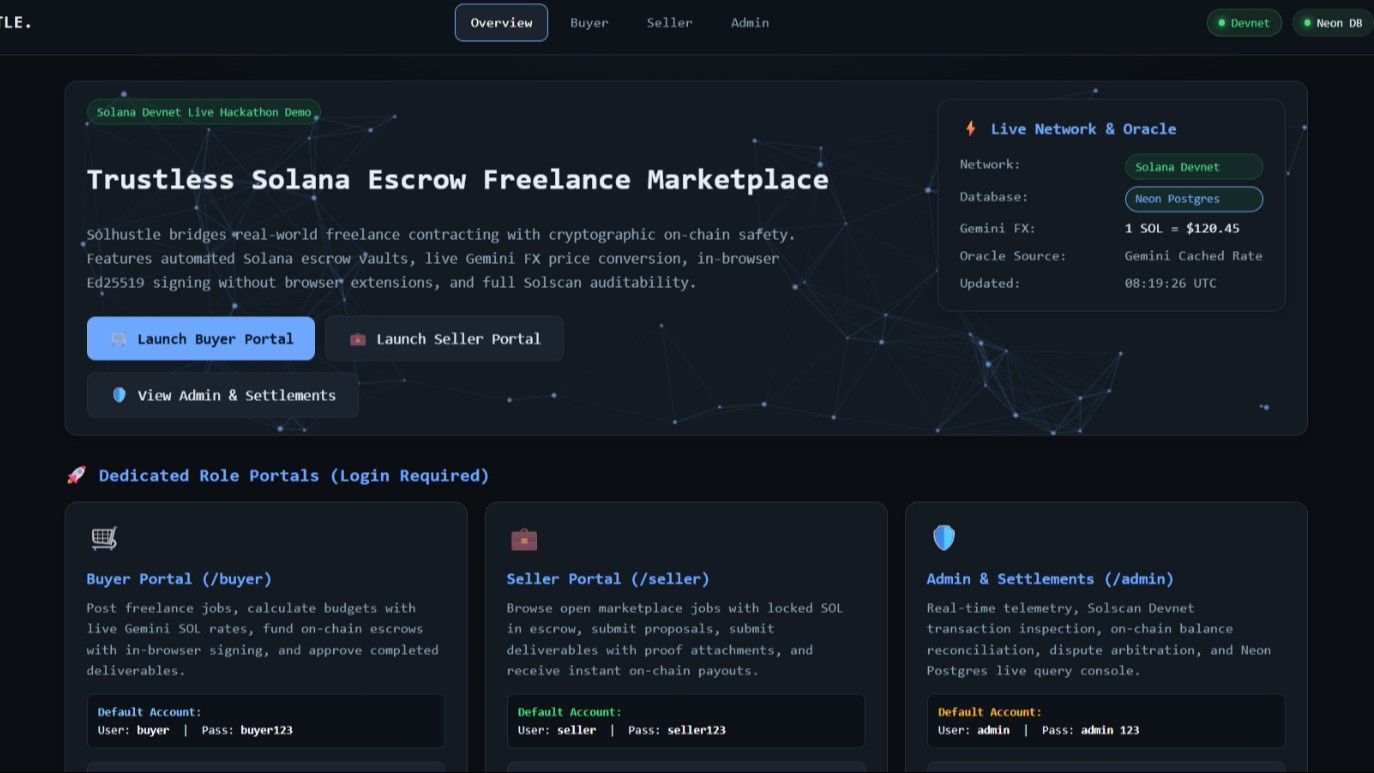1374x773 pixels.
Task: Click the cart icon in Launch Buyer Portal button
Action: [119, 339]
